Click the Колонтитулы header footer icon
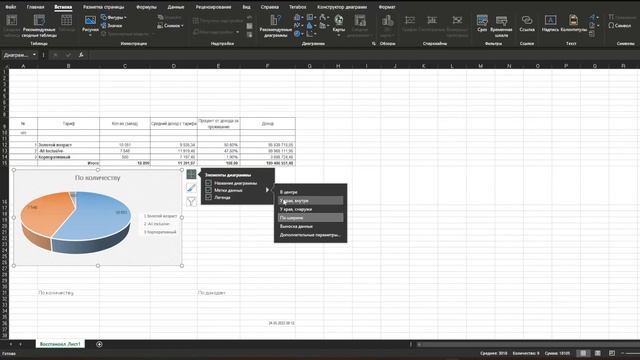 pyautogui.click(x=573, y=24)
